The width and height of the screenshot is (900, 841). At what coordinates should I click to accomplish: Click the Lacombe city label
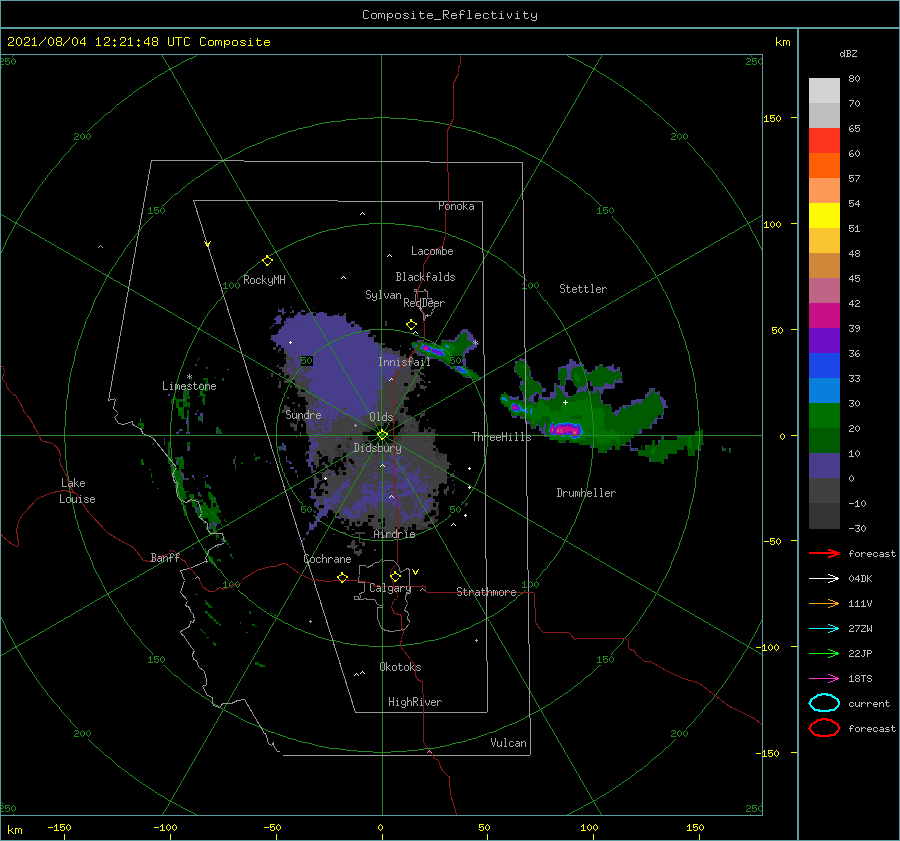(x=432, y=251)
